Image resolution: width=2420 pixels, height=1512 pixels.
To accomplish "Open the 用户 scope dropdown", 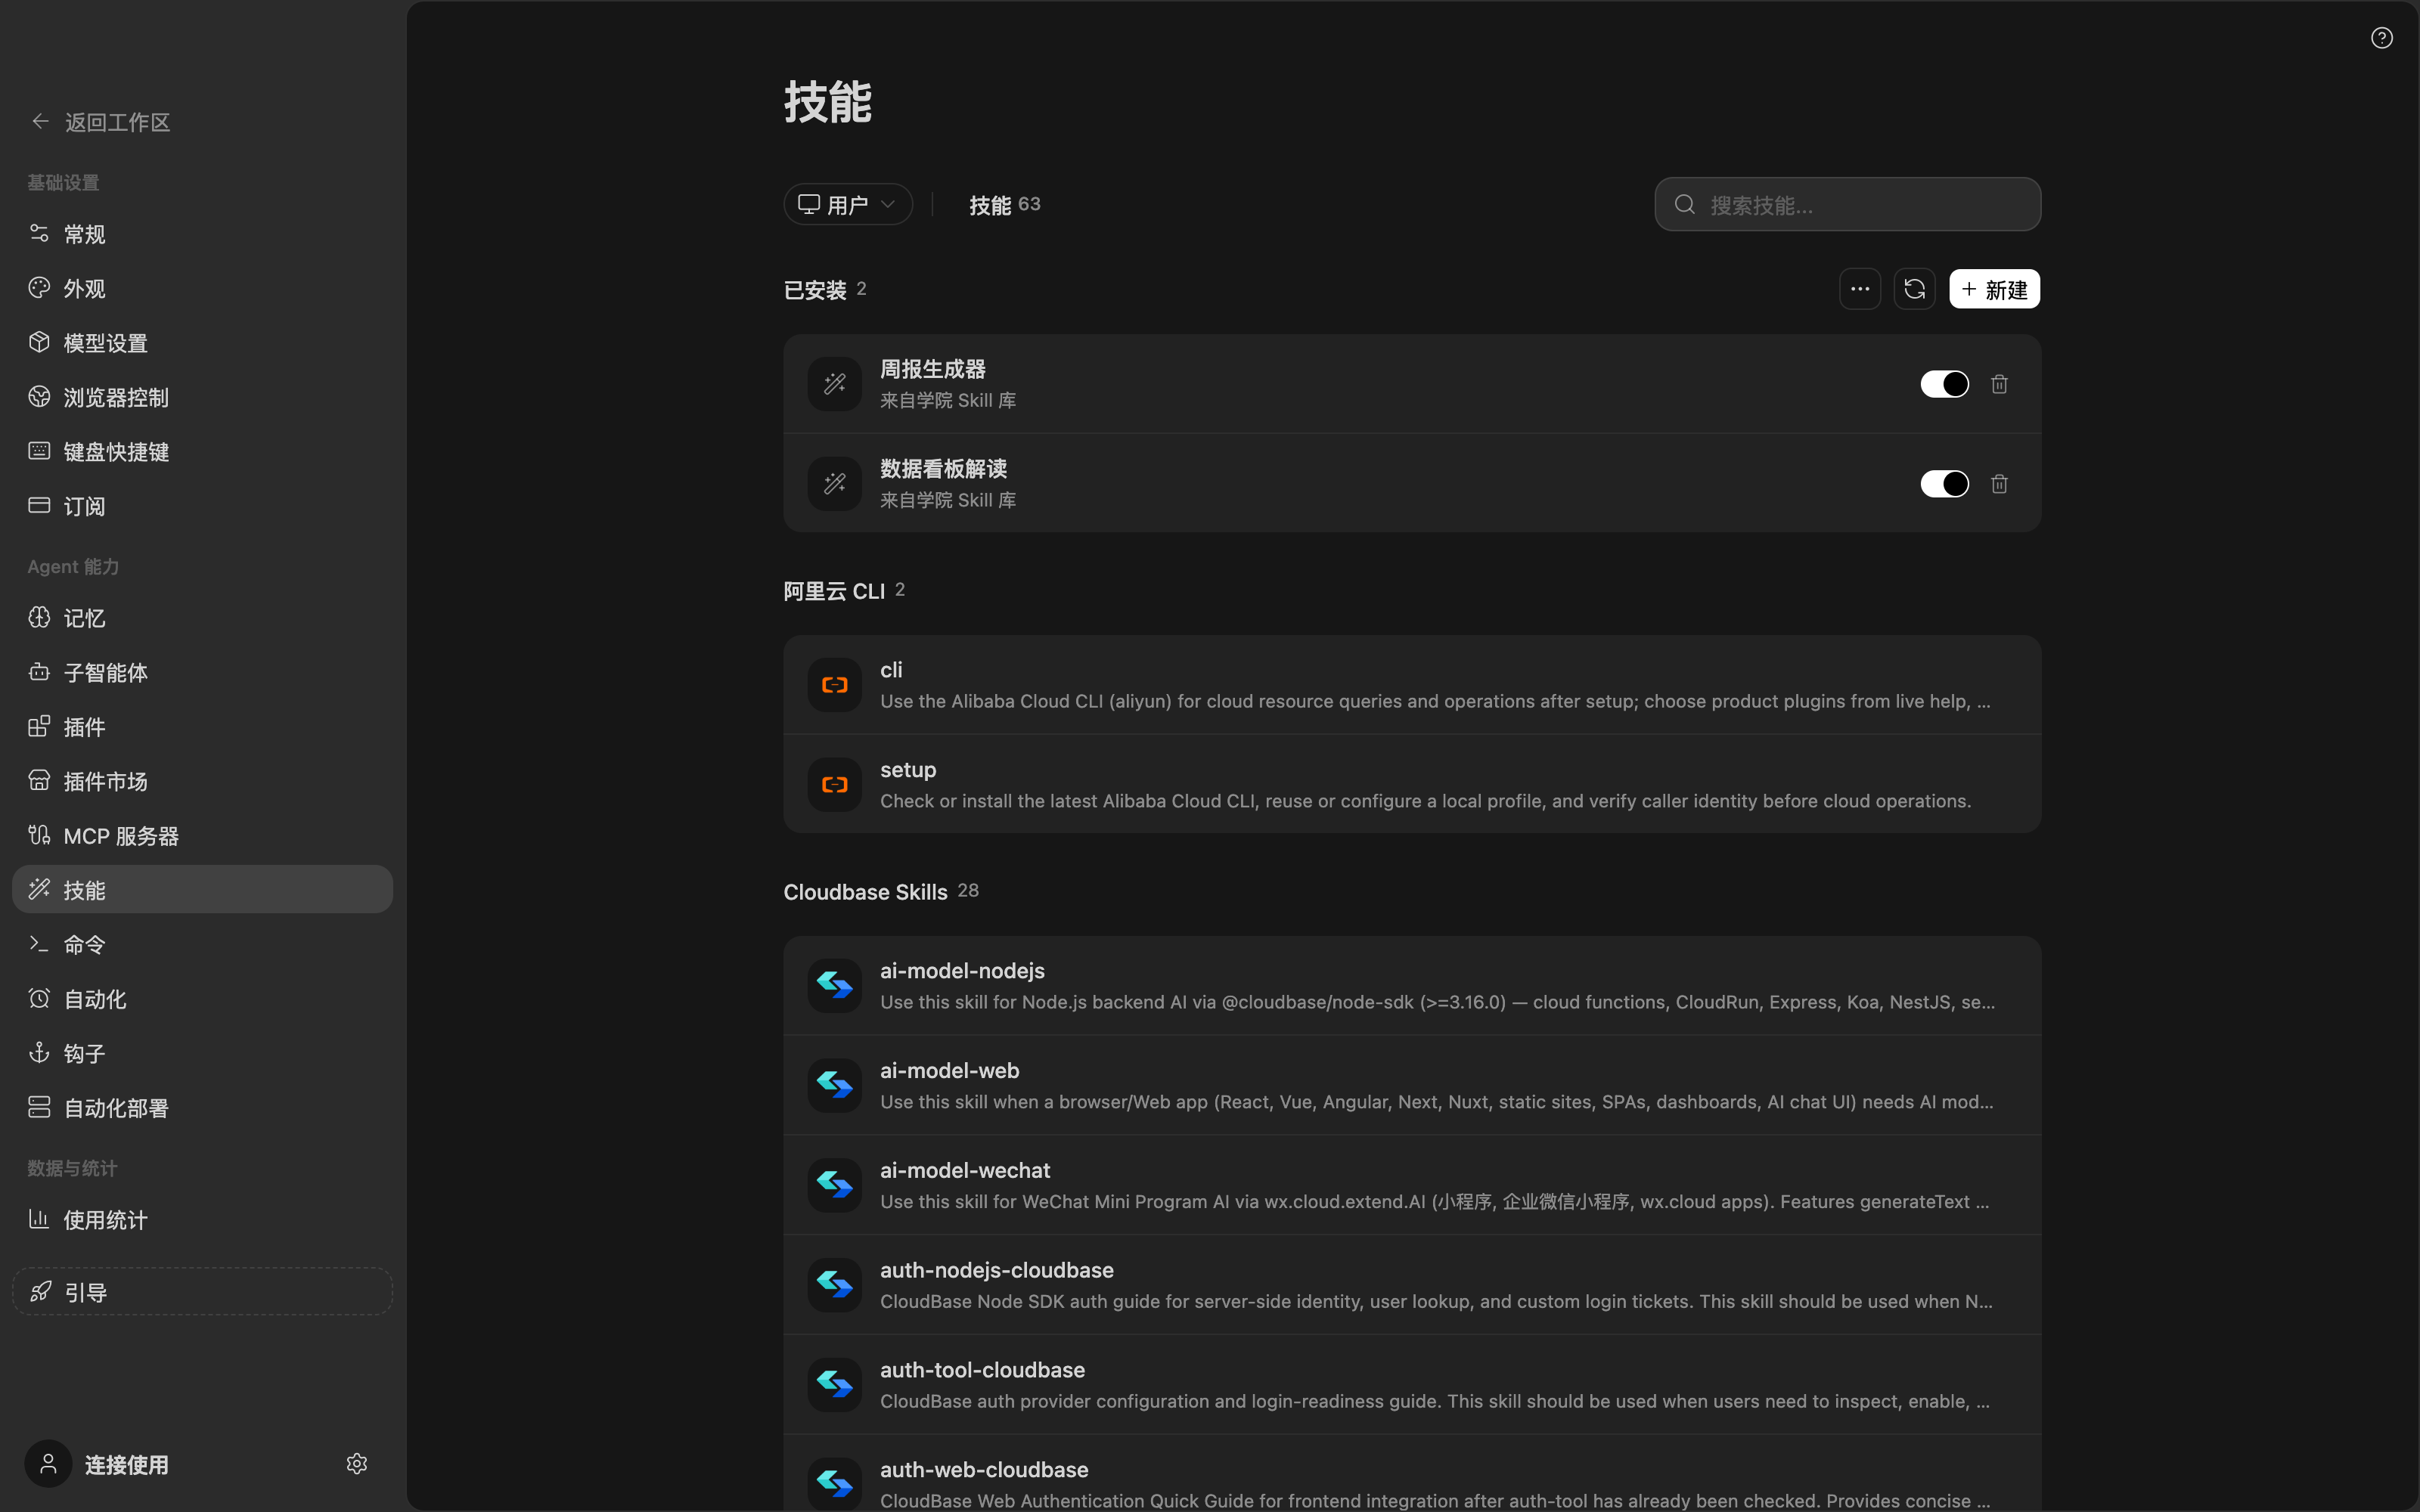I will [847, 205].
